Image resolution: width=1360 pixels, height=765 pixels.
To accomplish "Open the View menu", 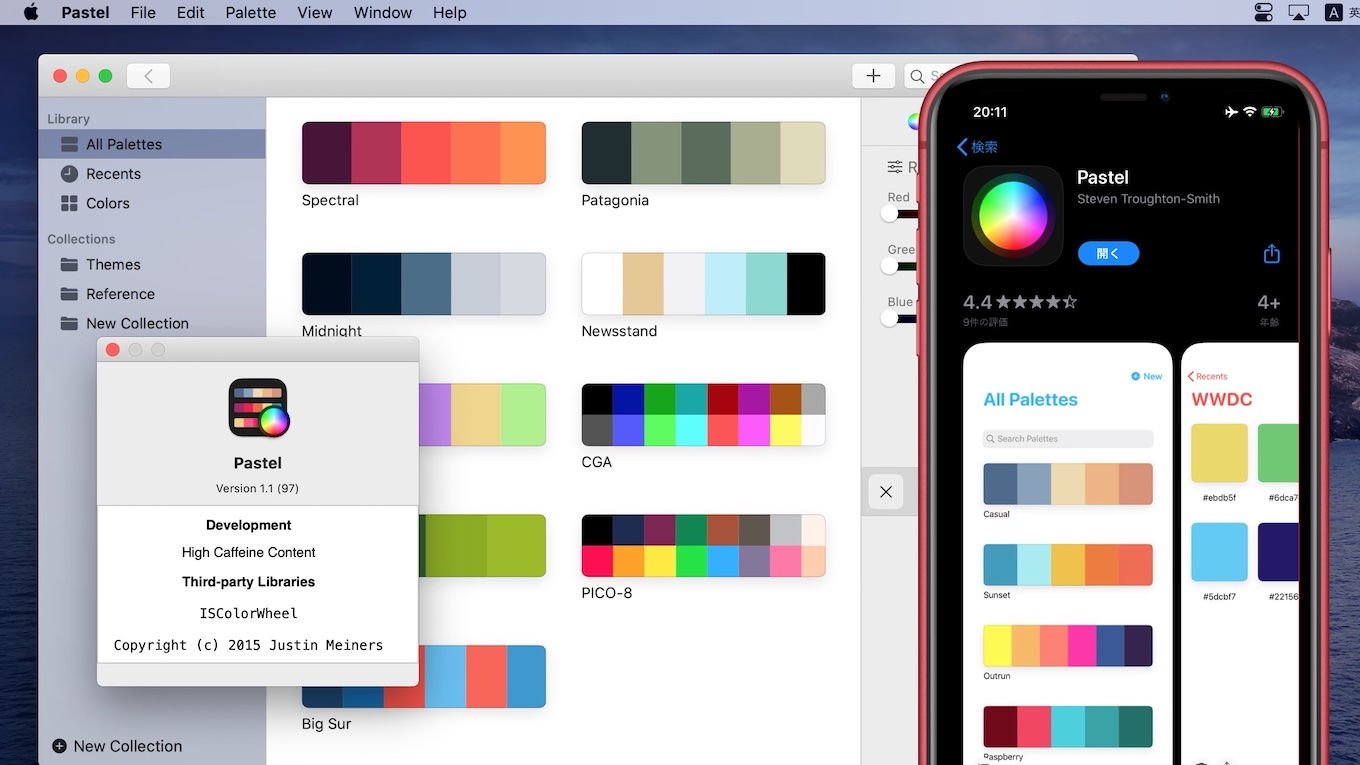I will pyautogui.click(x=315, y=12).
